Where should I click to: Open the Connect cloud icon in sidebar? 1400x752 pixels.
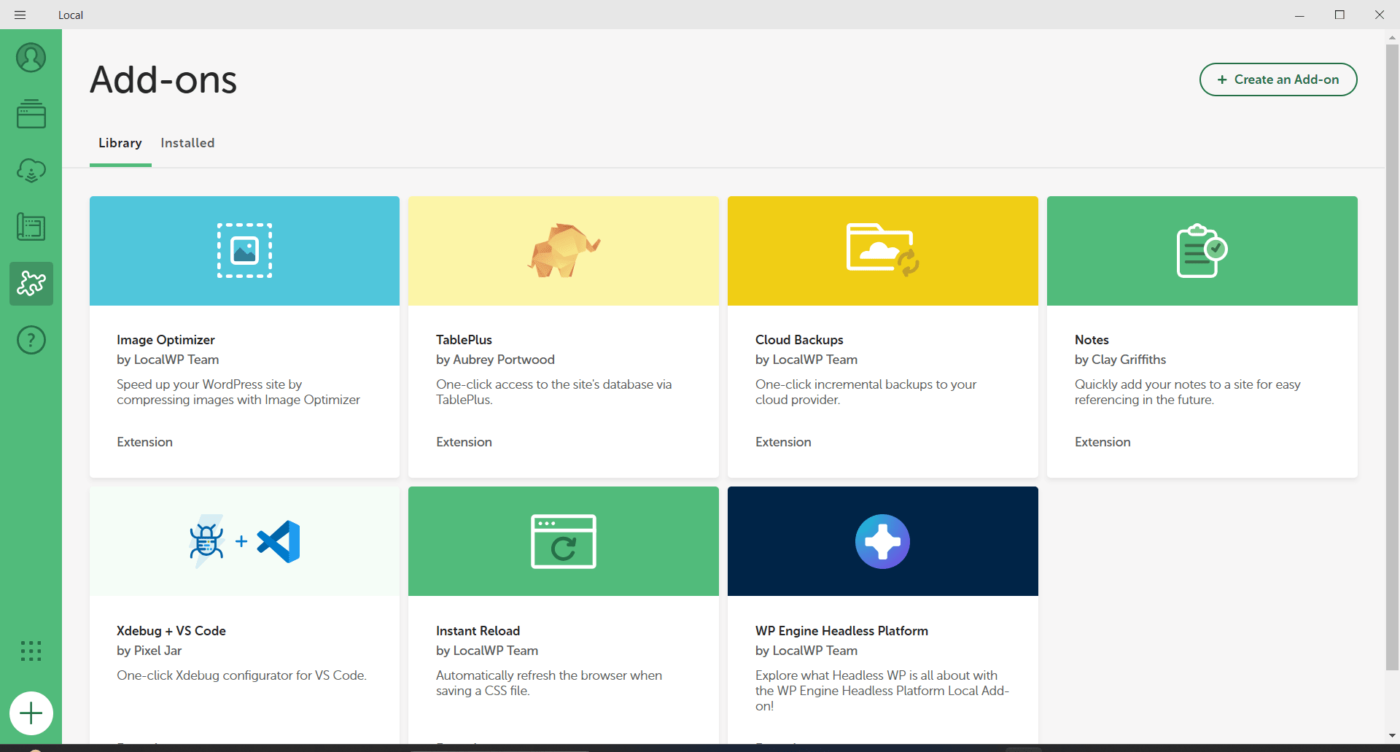pyautogui.click(x=31, y=171)
